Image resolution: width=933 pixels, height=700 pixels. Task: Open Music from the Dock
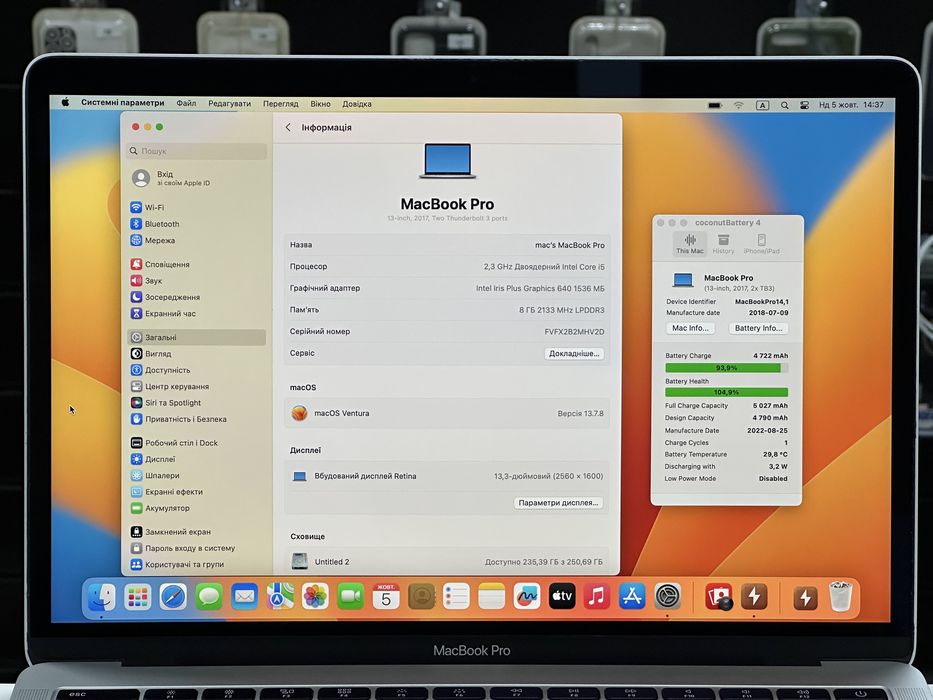[x=597, y=596]
